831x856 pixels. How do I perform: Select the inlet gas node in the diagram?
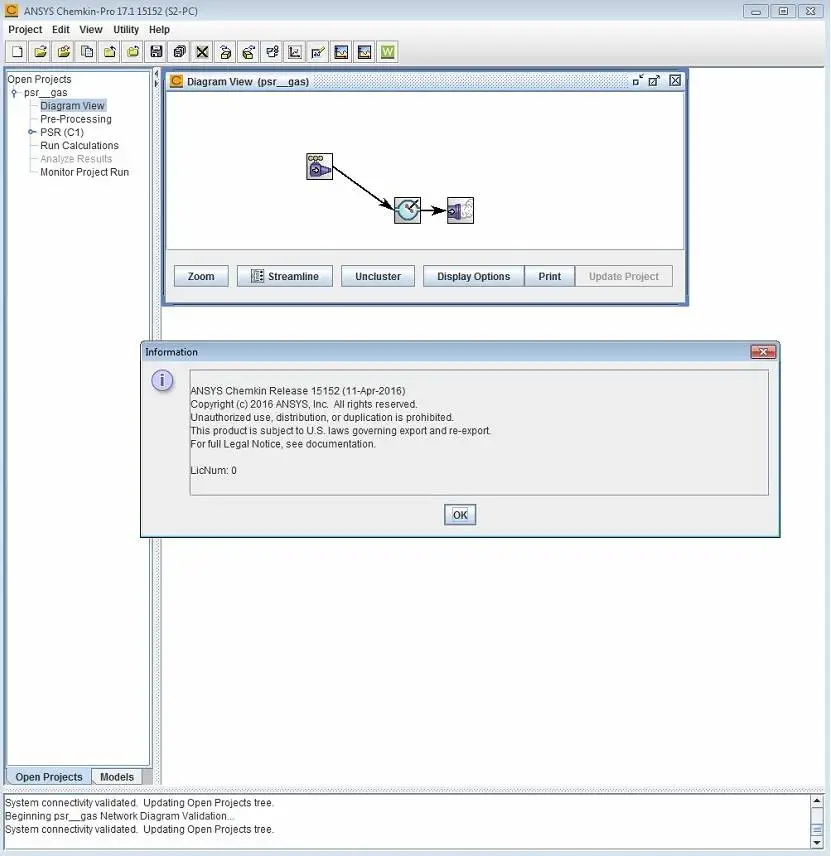tap(318, 166)
